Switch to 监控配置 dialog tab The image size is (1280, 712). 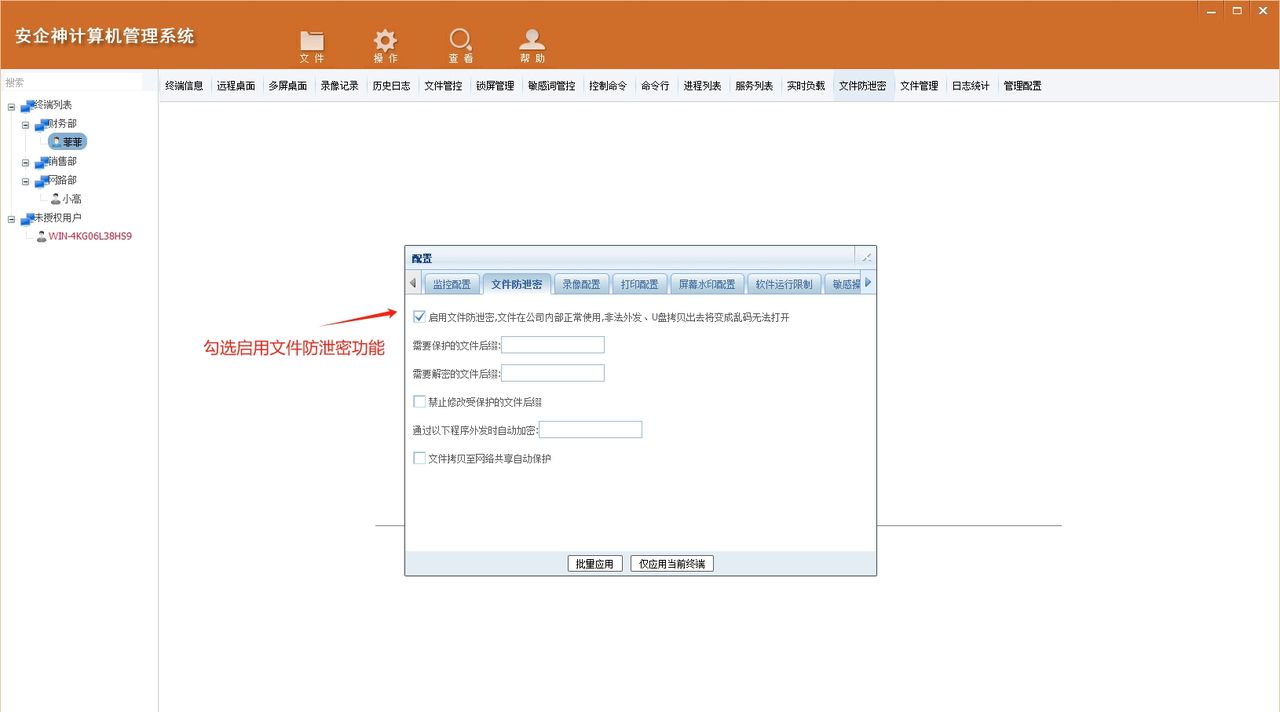451,284
